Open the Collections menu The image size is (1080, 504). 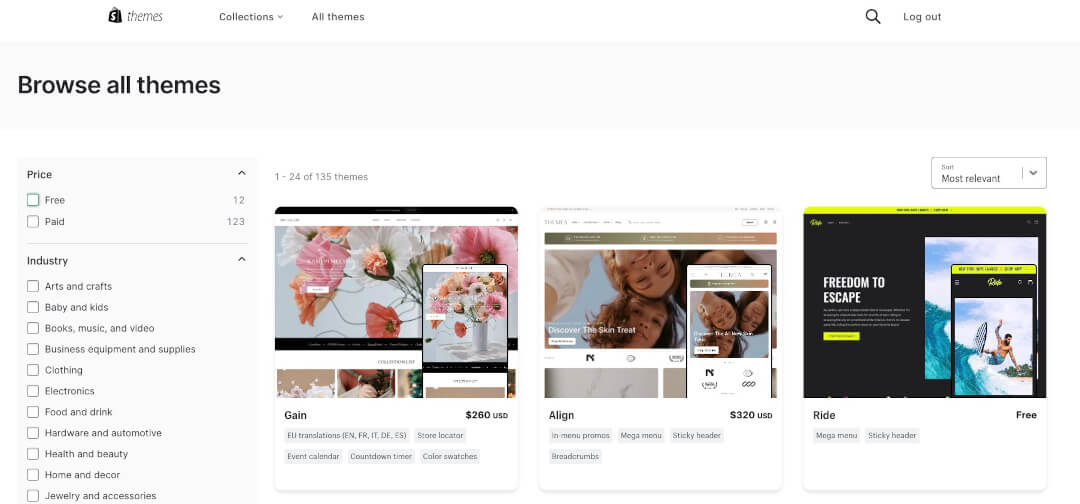coord(251,17)
